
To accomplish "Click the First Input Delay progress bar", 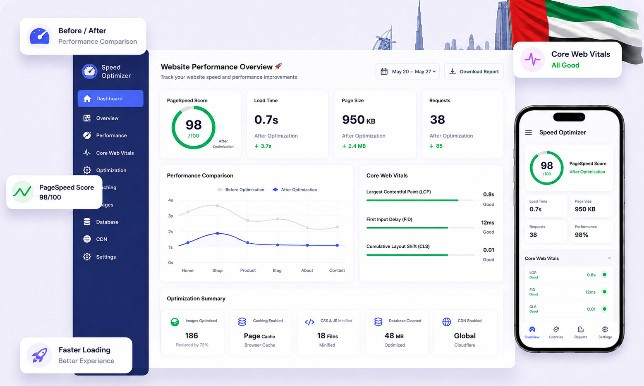I will point(420,227).
